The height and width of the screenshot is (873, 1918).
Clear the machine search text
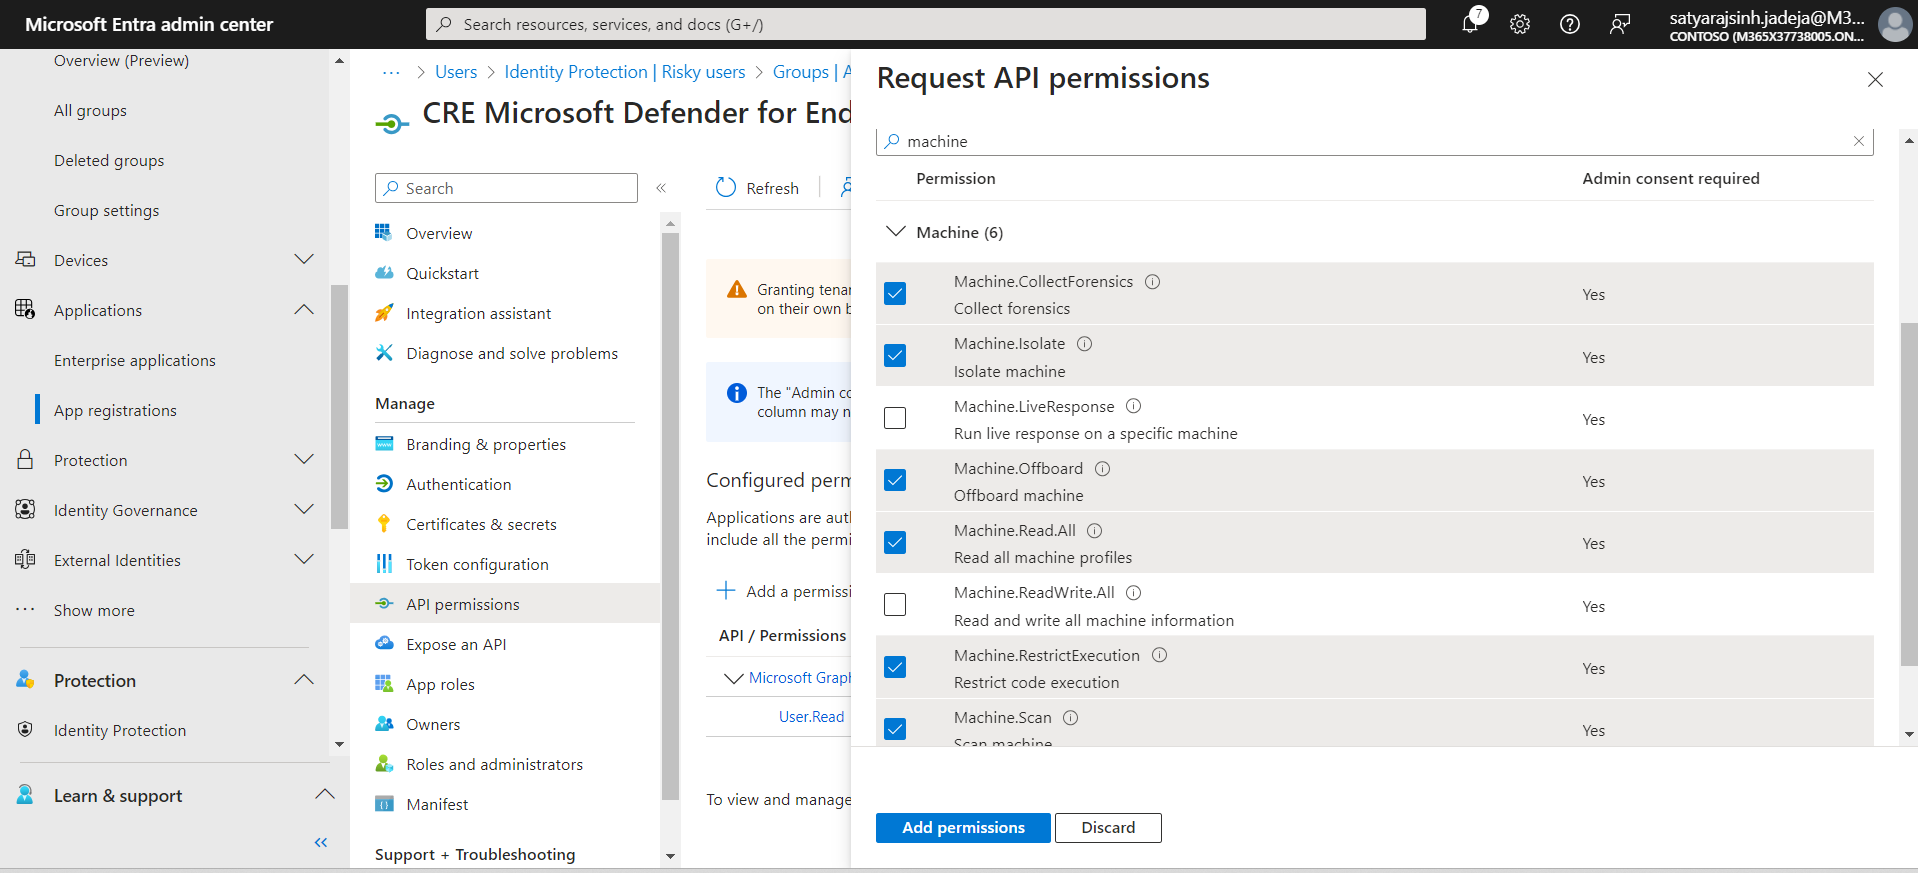[1859, 141]
